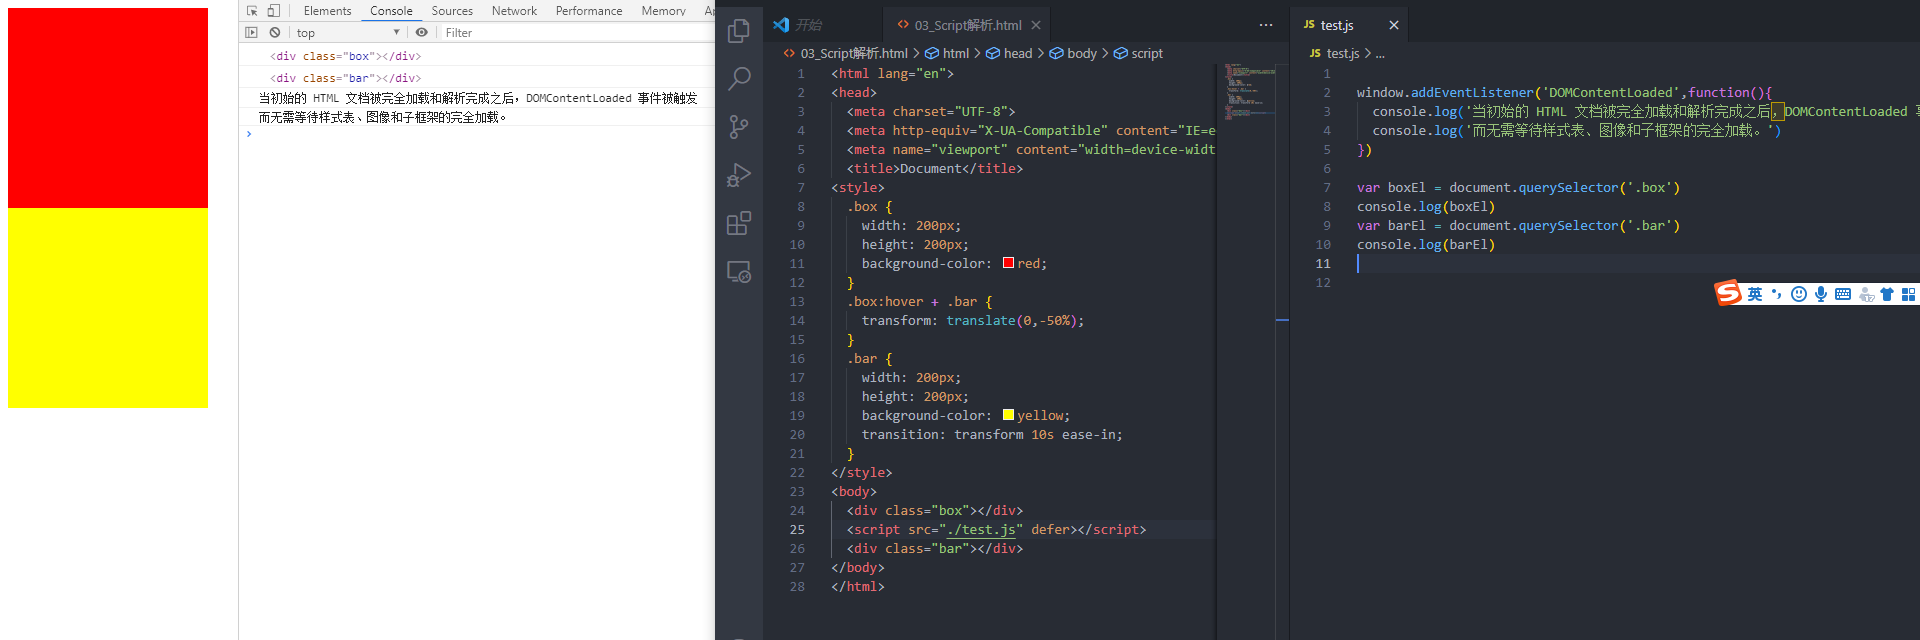1920x640 pixels.
Task: Toggle Chinese/English mode via 英 icon
Action: click(x=1755, y=294)
